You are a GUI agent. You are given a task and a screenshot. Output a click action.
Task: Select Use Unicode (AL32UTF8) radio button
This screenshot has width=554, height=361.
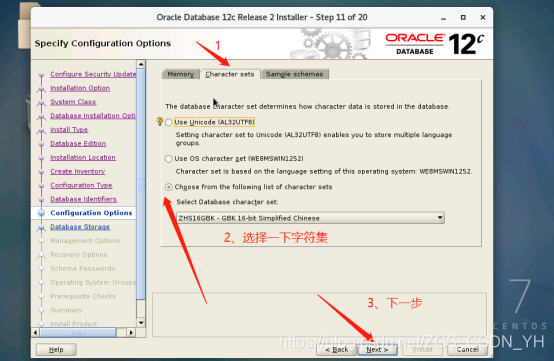click(x=169, y=122)
